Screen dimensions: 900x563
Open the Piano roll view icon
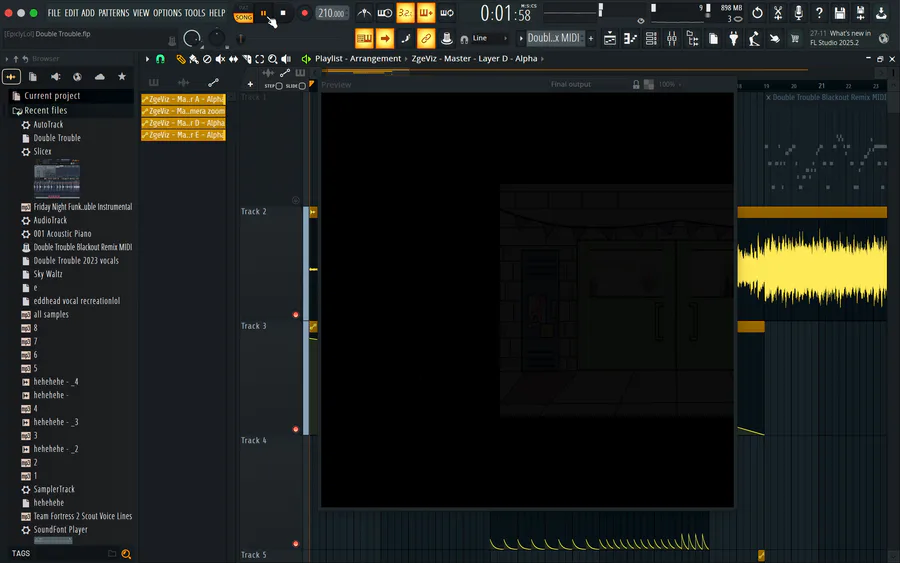click(x=630, y=38)
